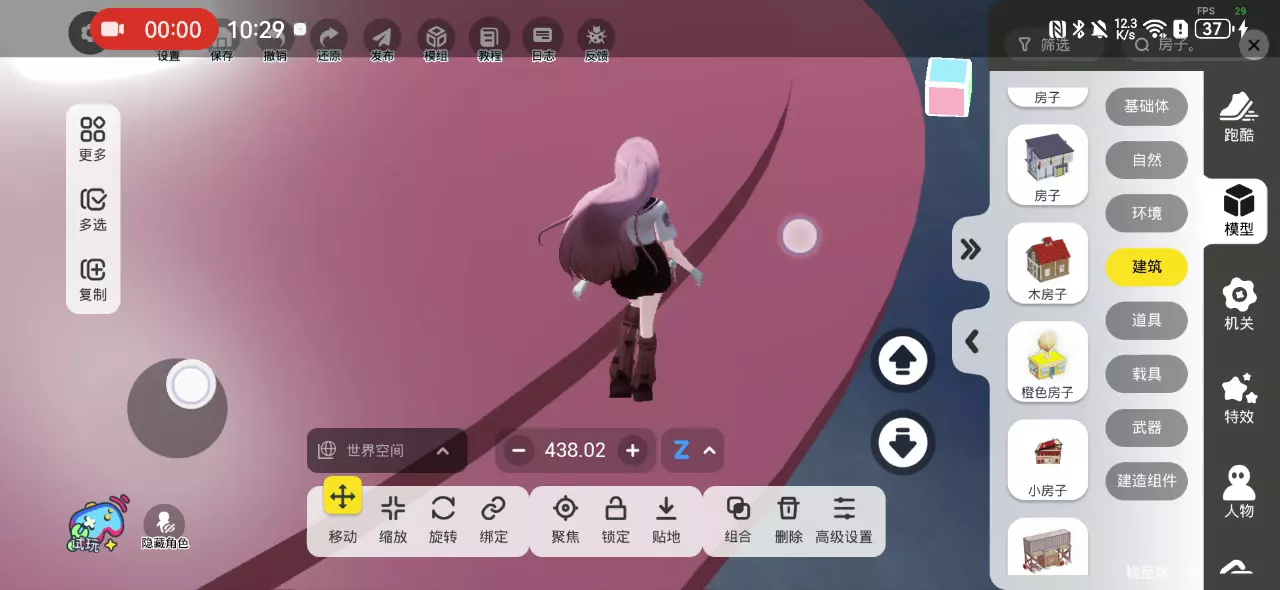Select the 自然 category
Screen dimensions: 1280x590
click(1146, 160)
